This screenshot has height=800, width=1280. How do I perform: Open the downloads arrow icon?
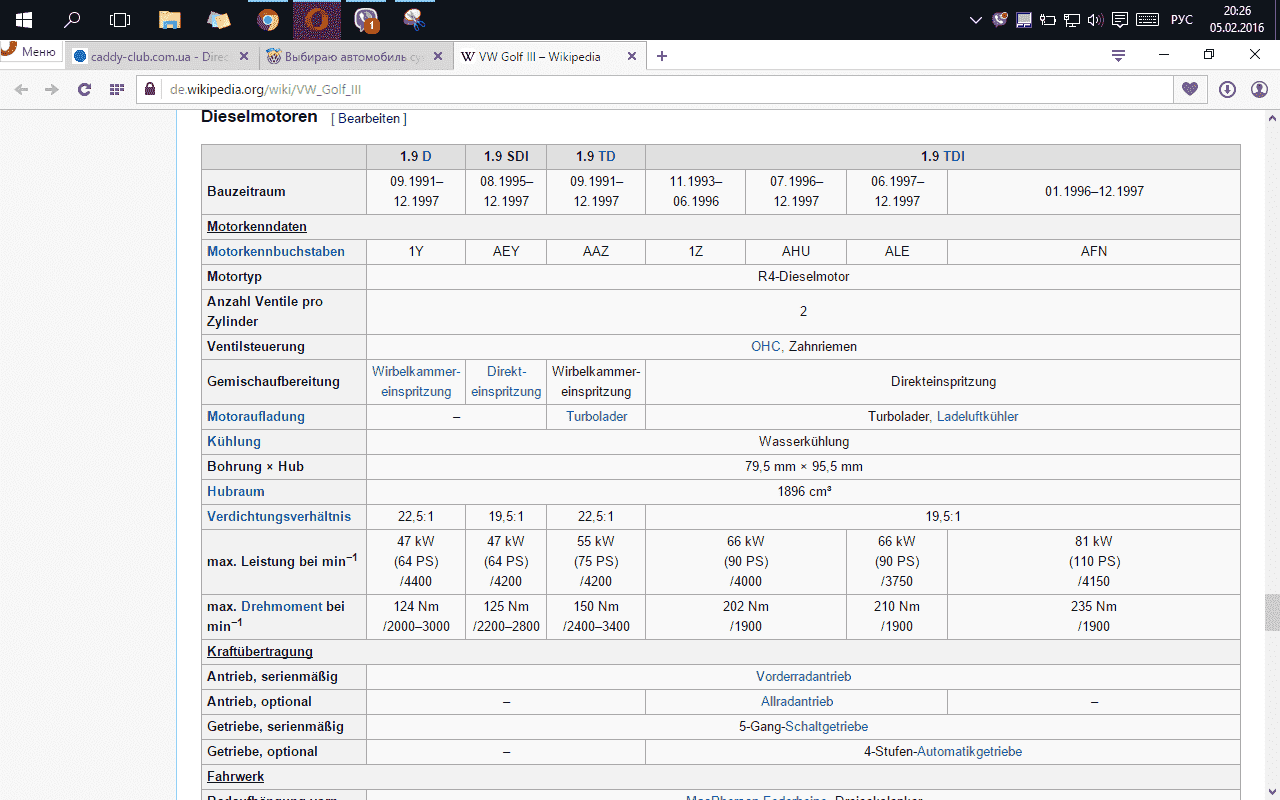(1228, 89)
